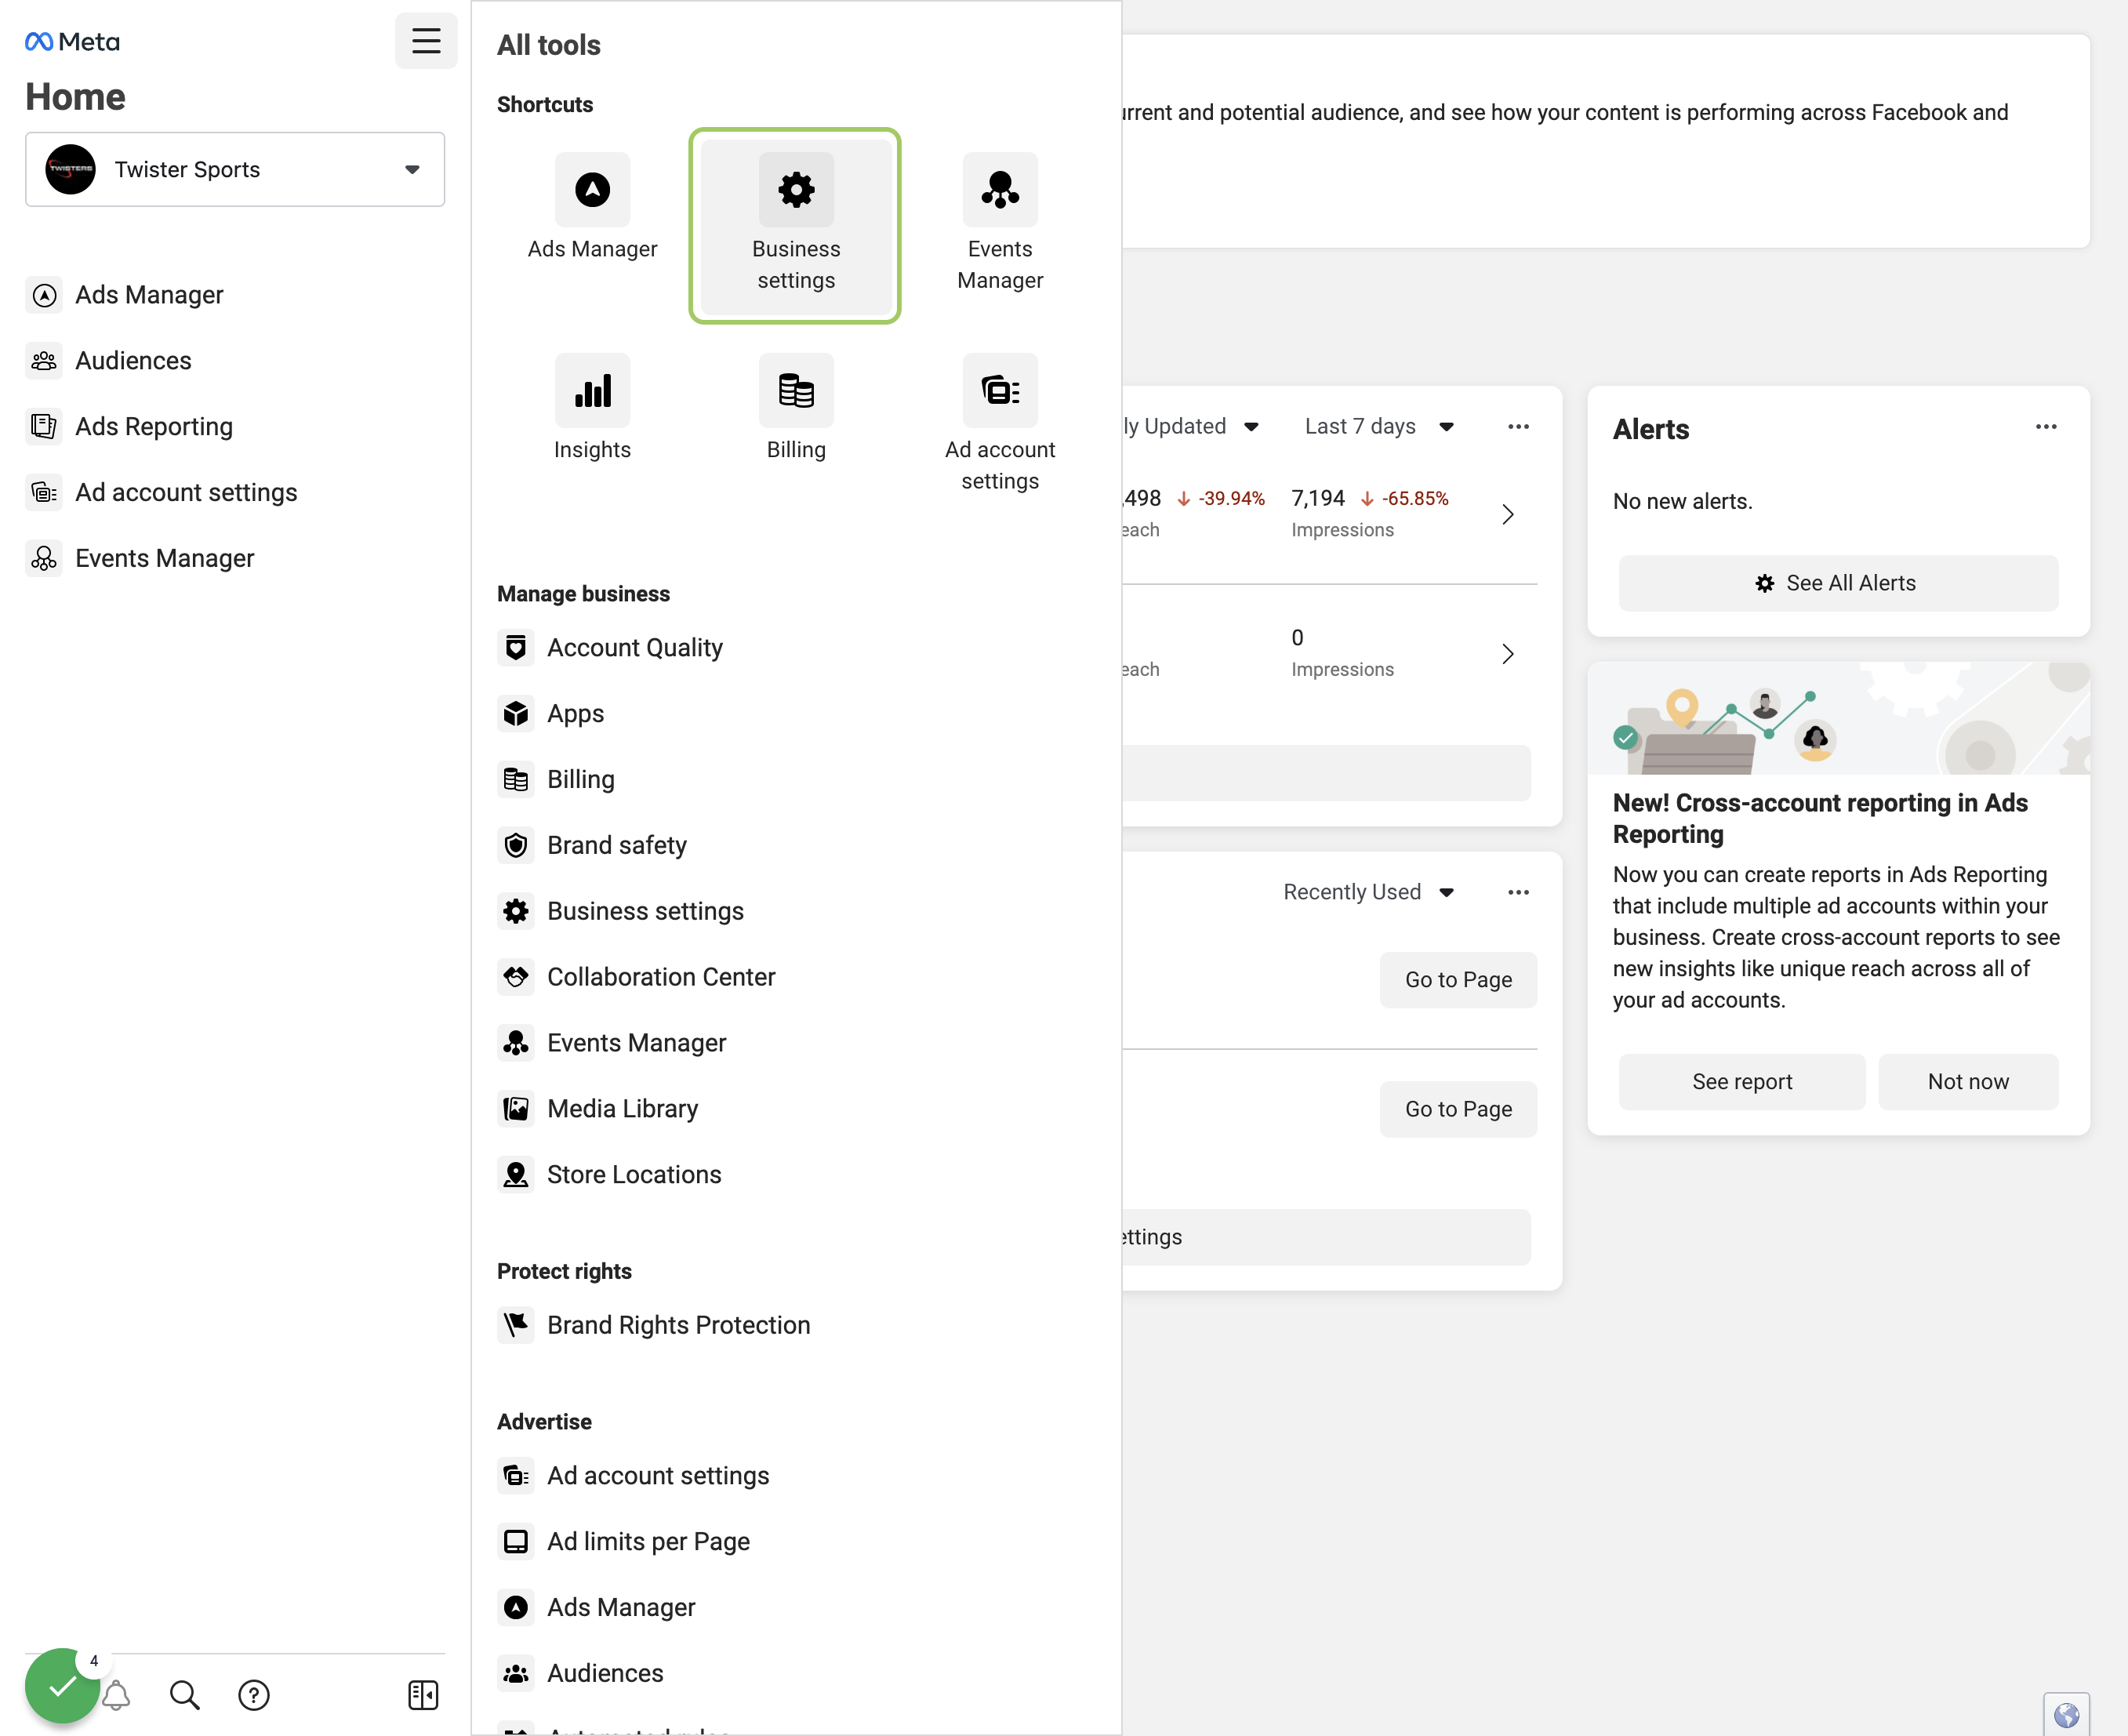This screenshot has width=2128, height=1736.
Task: Open the Updated sort dropdown
Action: (1190, 427)
